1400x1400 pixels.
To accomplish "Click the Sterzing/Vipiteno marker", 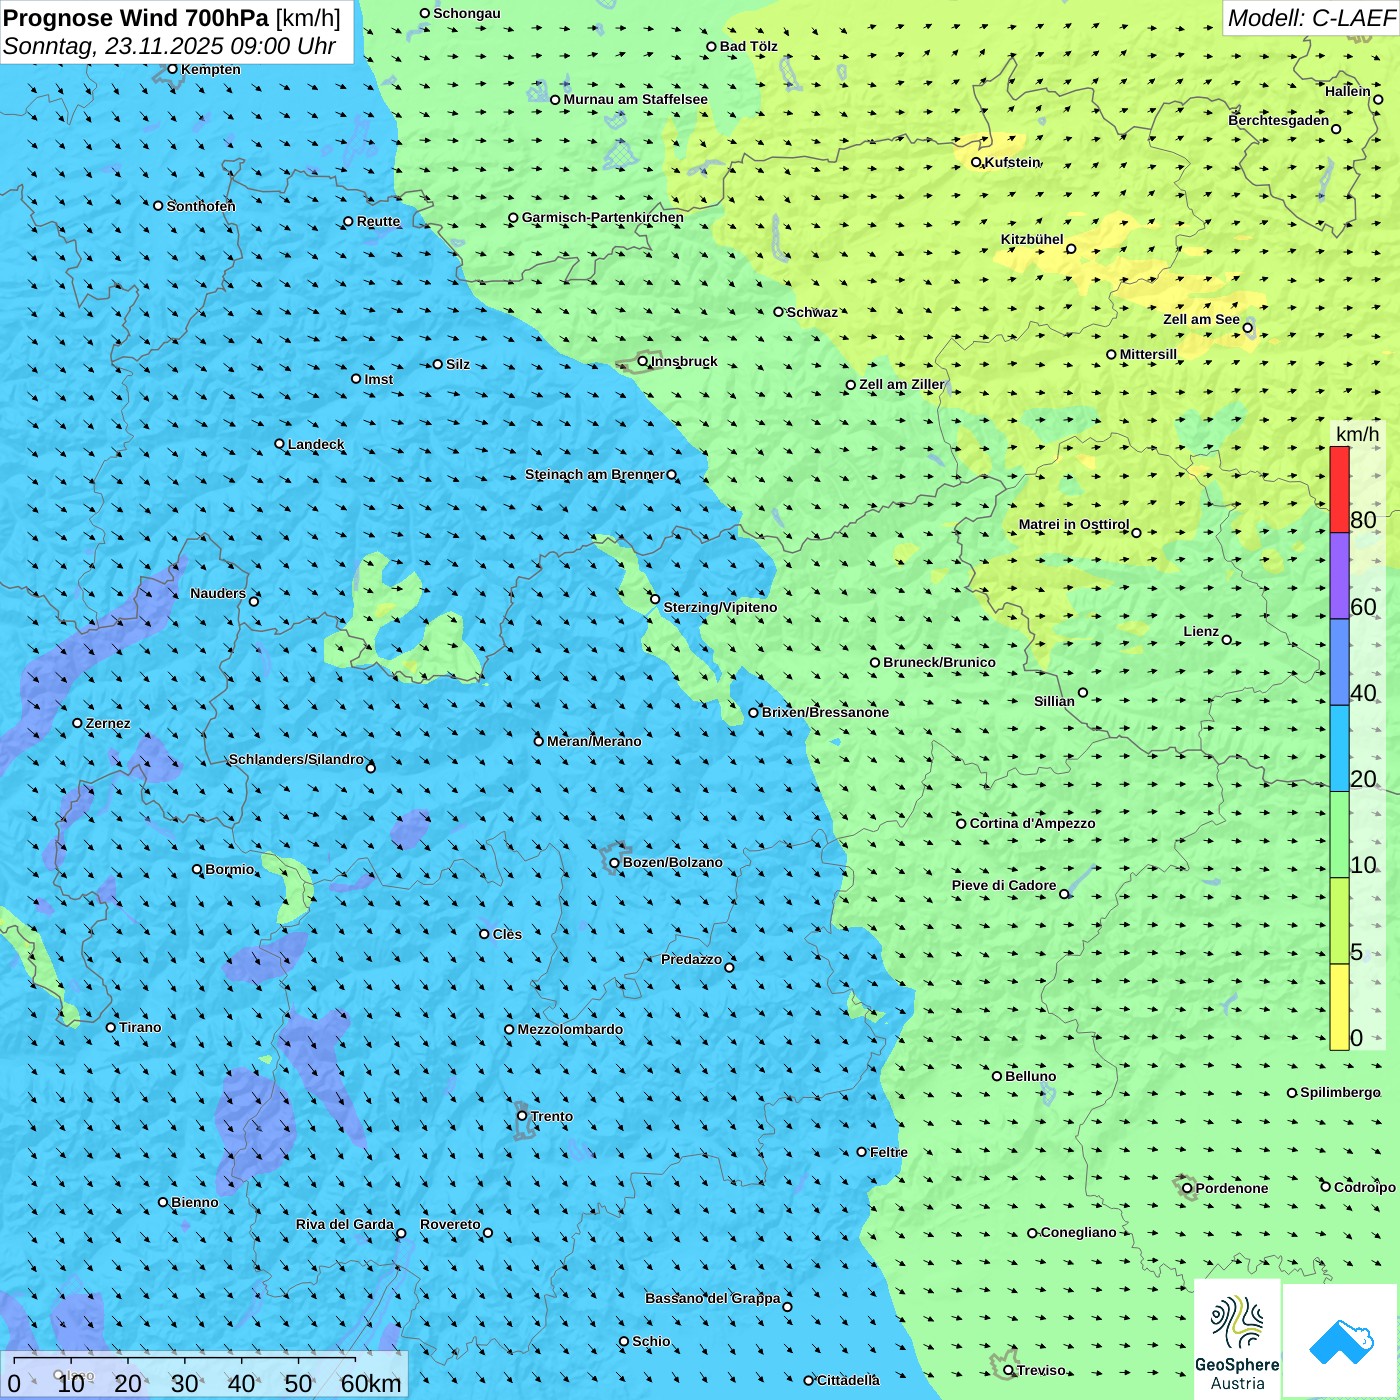I will [x=655, y=599].
